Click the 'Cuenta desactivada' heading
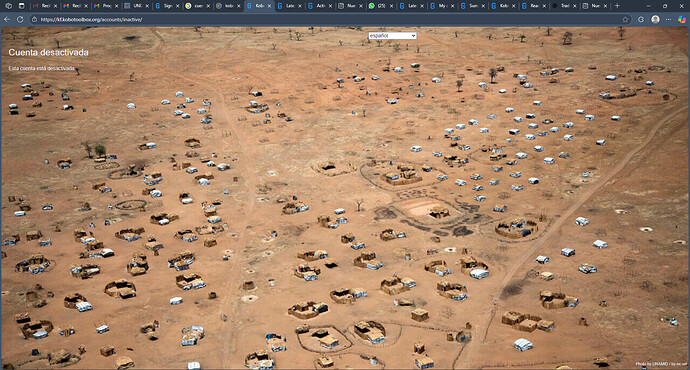 coord(48,52)
